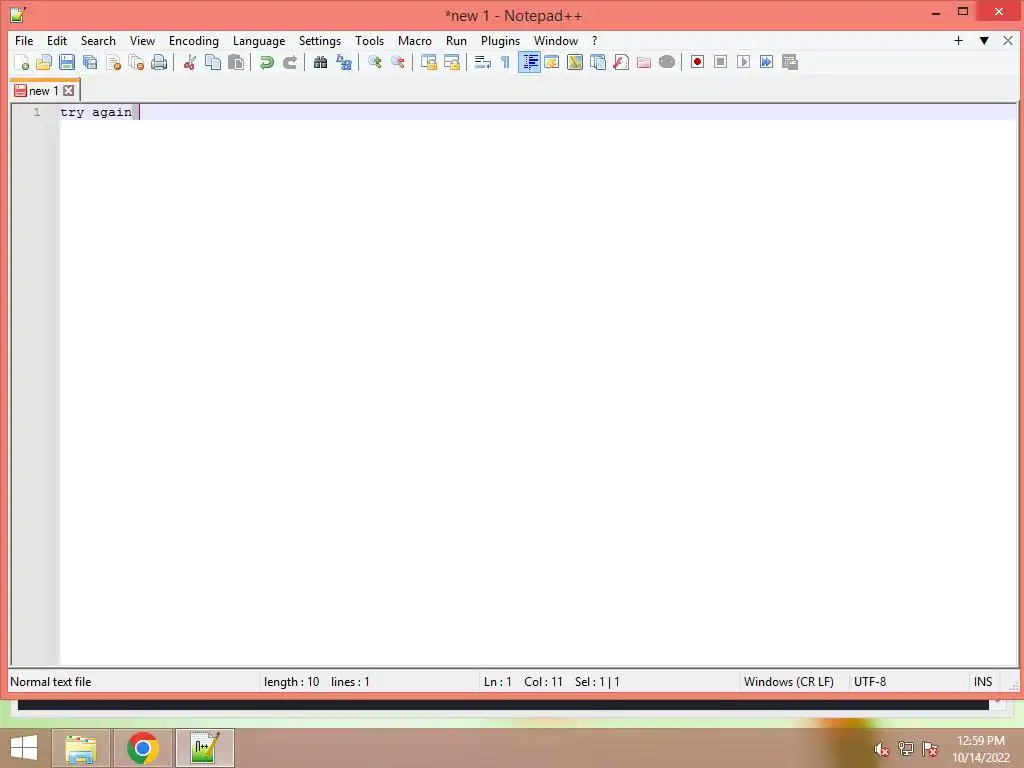Image resolution: width=1024 pixels, height=768 pixels.
Task: Open the Macro menu
Action: (415, 40)
